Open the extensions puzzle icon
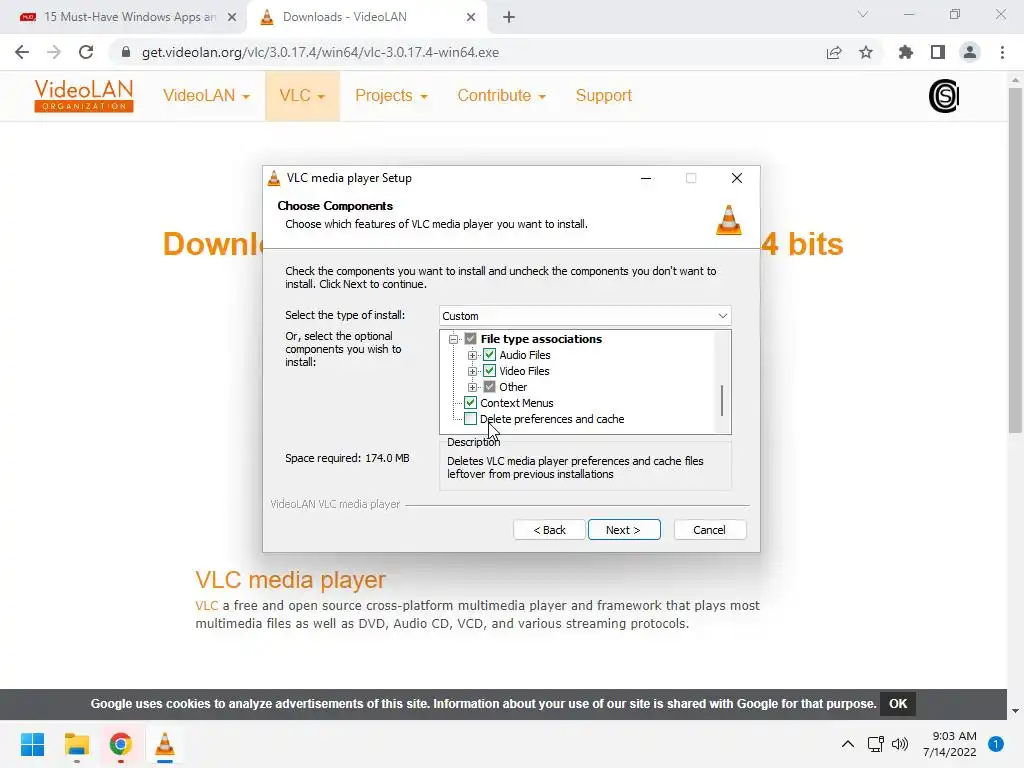This screenshot has height=768, width=1024. click(x=906, y=52)
